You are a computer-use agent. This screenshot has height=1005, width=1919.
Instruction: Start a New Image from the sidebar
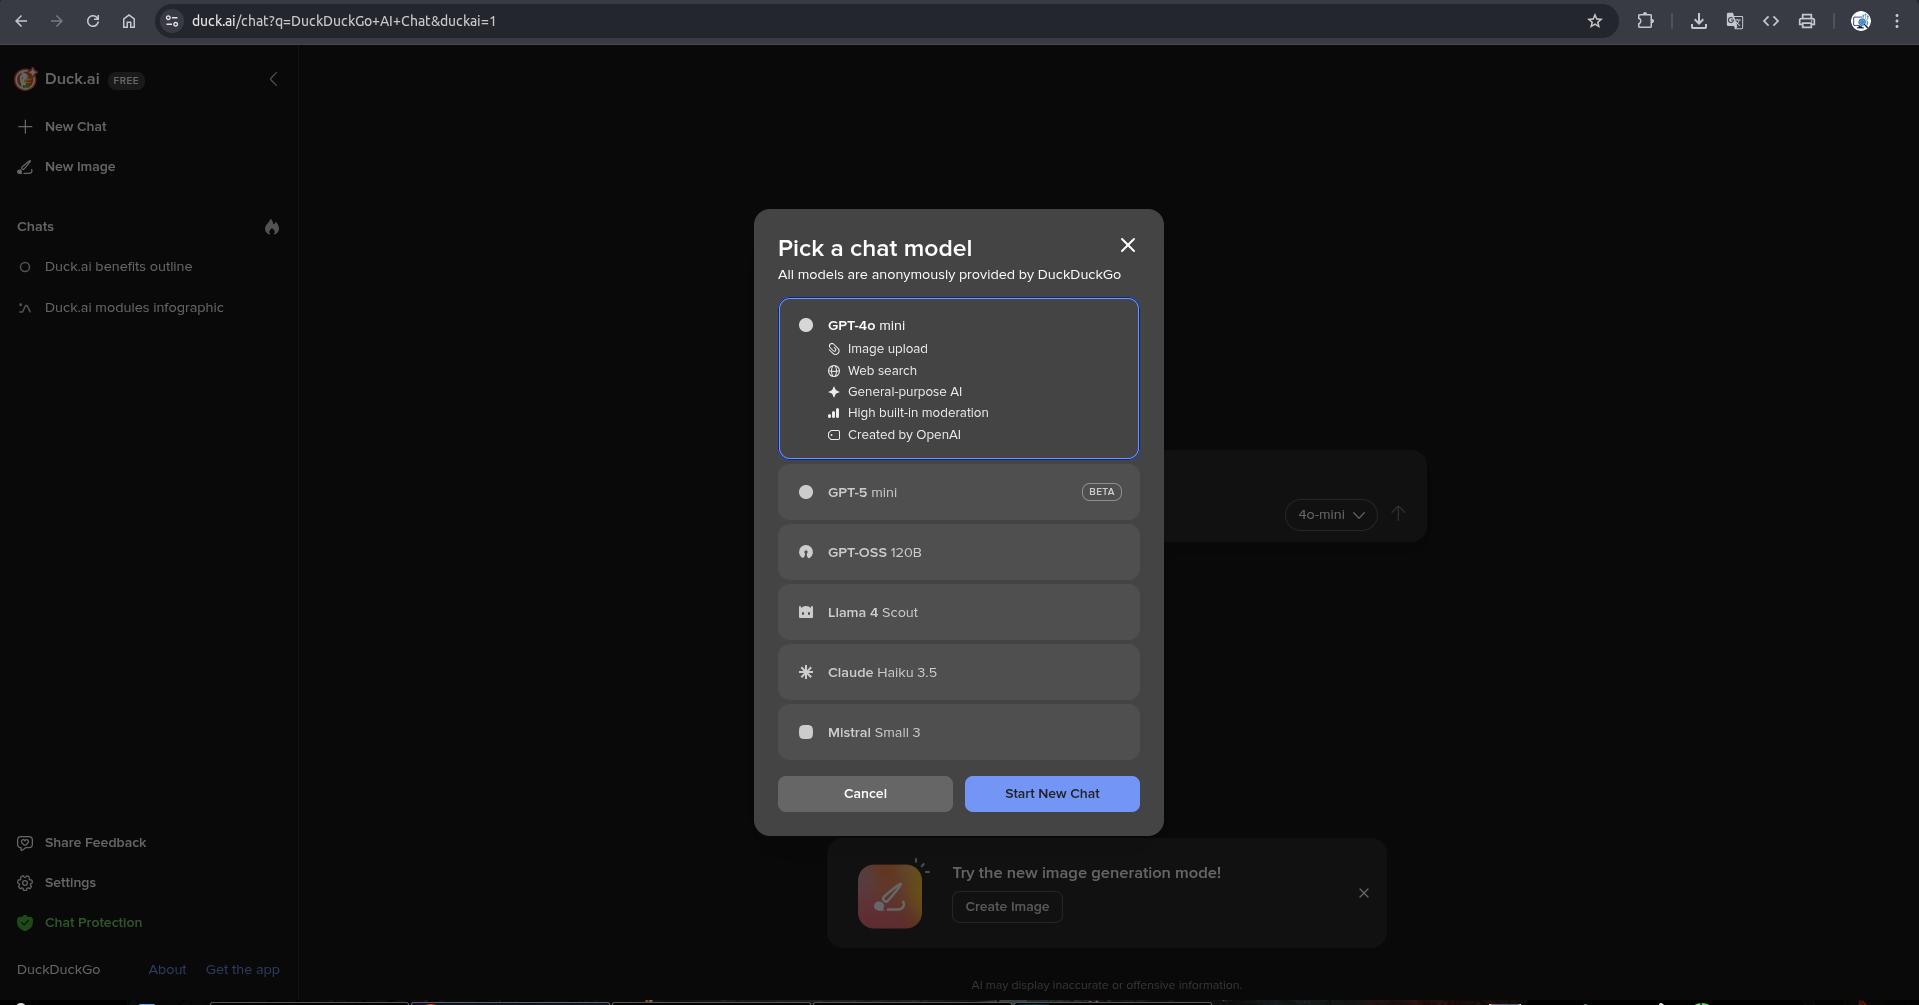point(79,167)
